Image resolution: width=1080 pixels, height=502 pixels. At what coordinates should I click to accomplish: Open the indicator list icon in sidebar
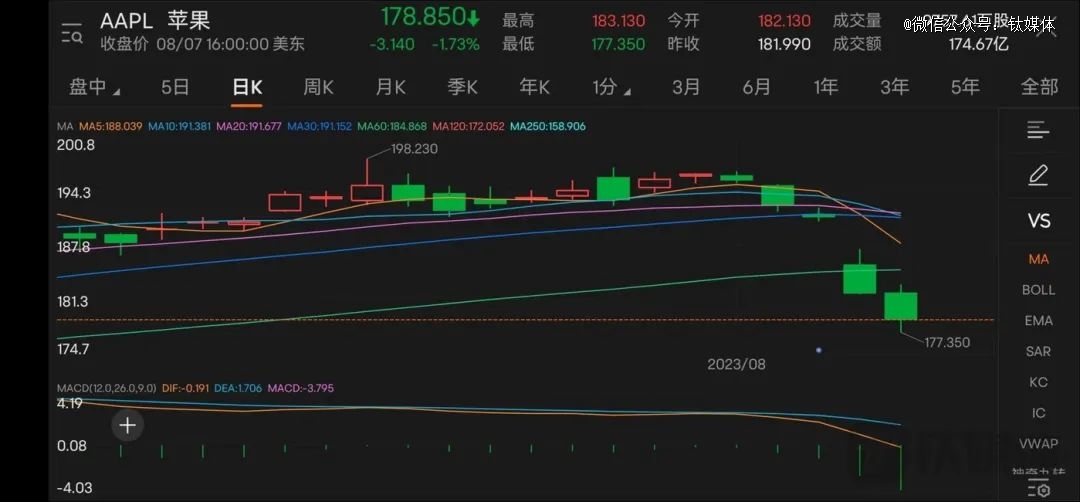pos(1038,129)
